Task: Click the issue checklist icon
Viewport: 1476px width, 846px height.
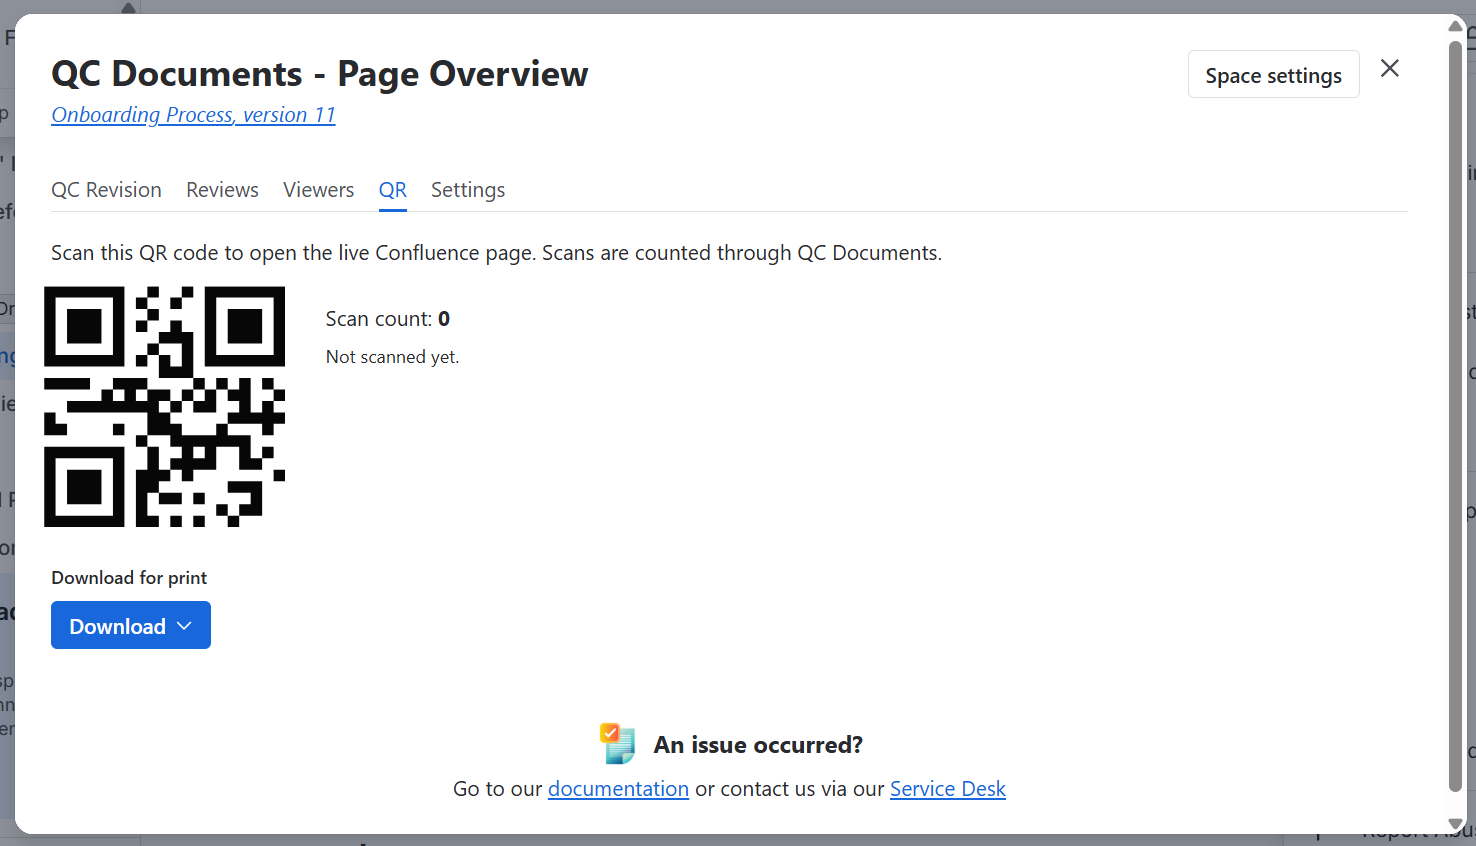Action: (618, 744)
